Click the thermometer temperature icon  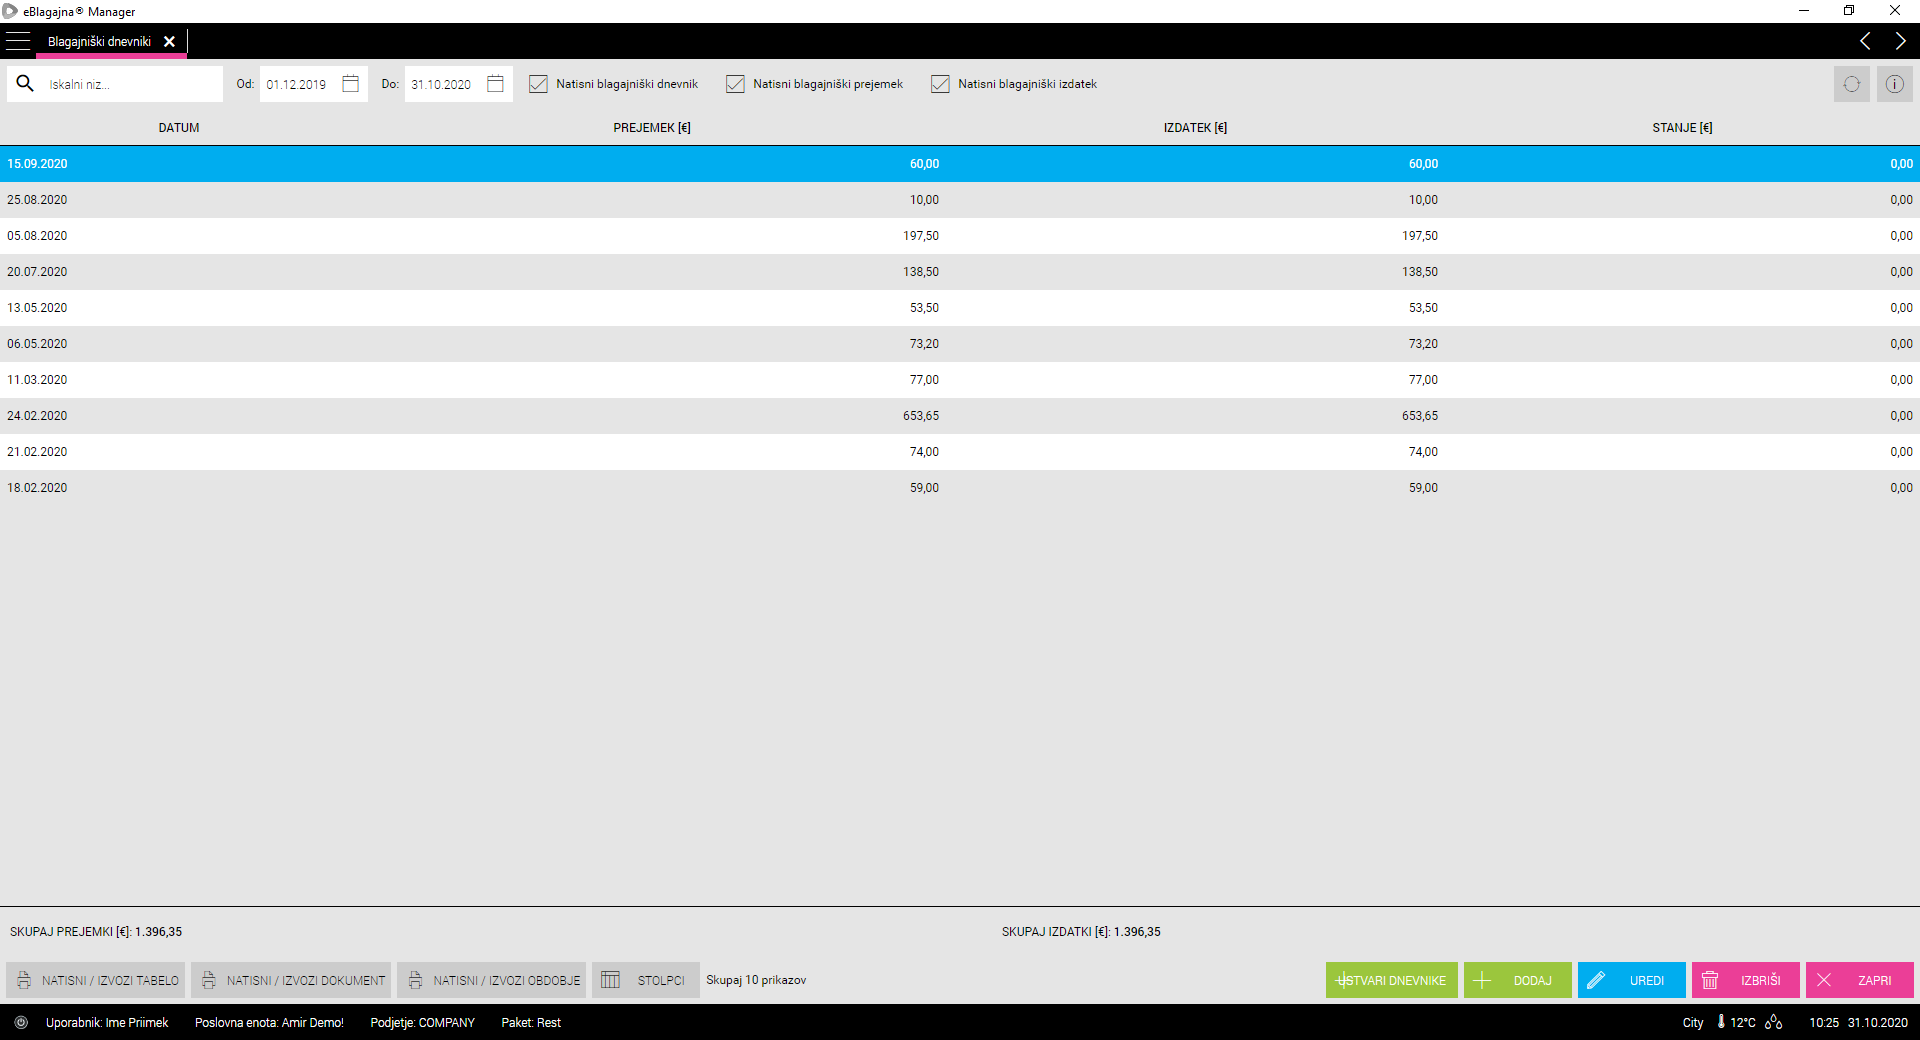(x=1721, y=1022)
